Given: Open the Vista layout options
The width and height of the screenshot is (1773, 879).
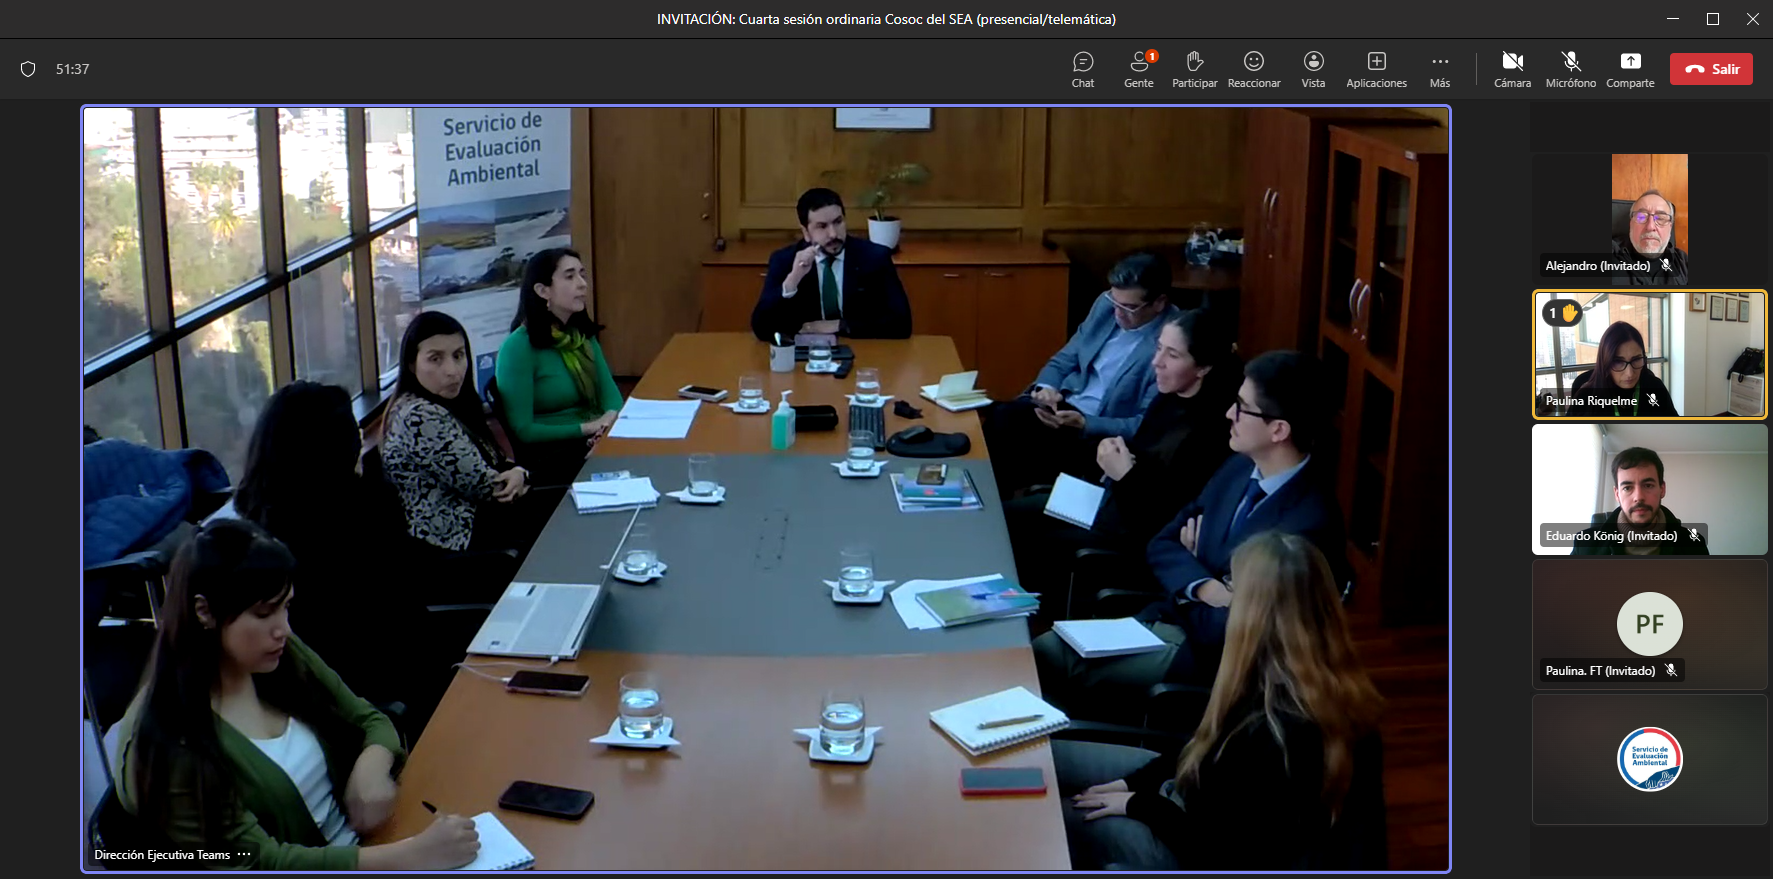Looking at the screenshot, I should click(x=1313, y=69).
